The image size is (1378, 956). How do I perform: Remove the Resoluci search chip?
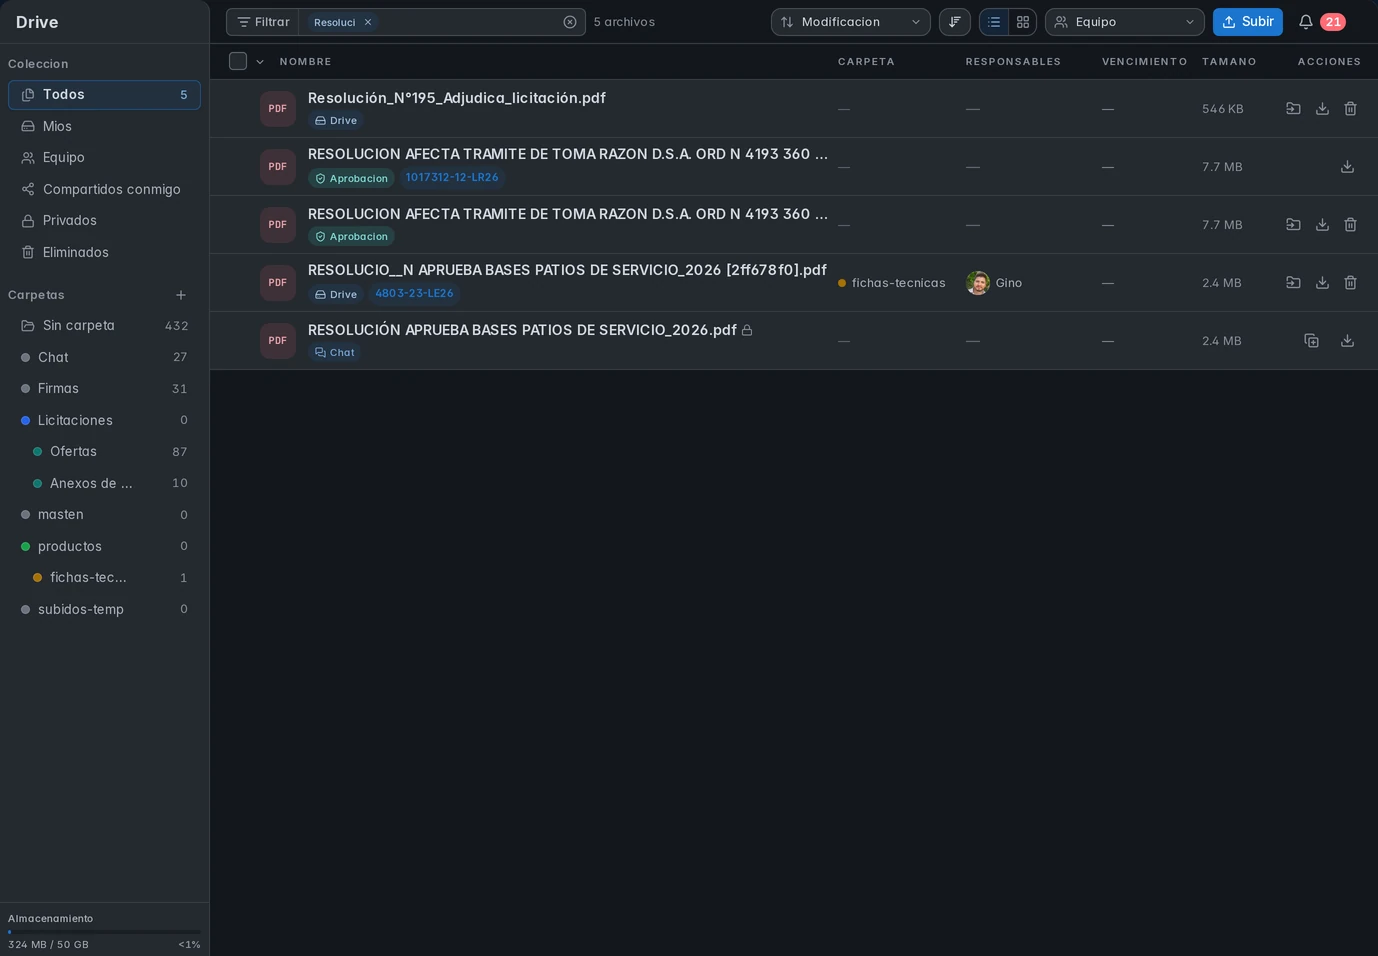[368, 22]
